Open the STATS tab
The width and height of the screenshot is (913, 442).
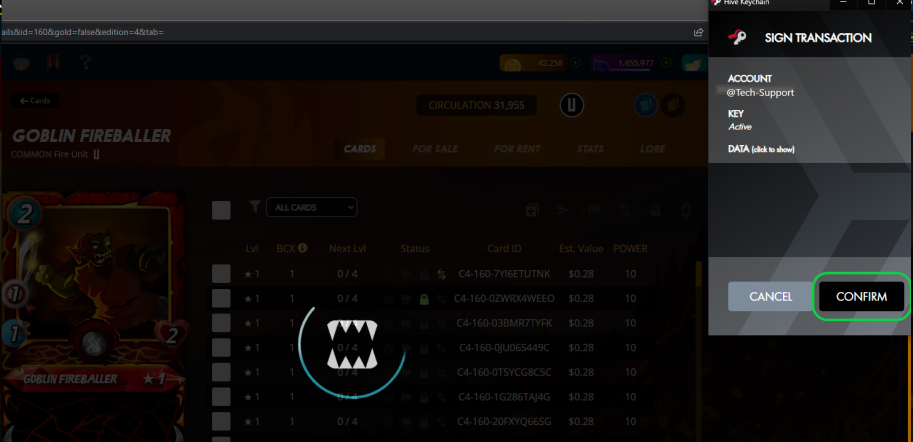click(x=590, y=149)
